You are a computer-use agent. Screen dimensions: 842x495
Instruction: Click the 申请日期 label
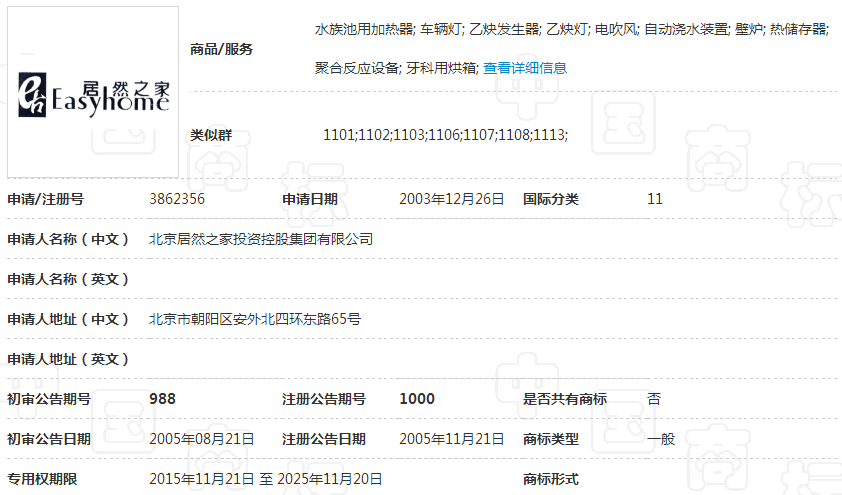(x=310, y=199)
